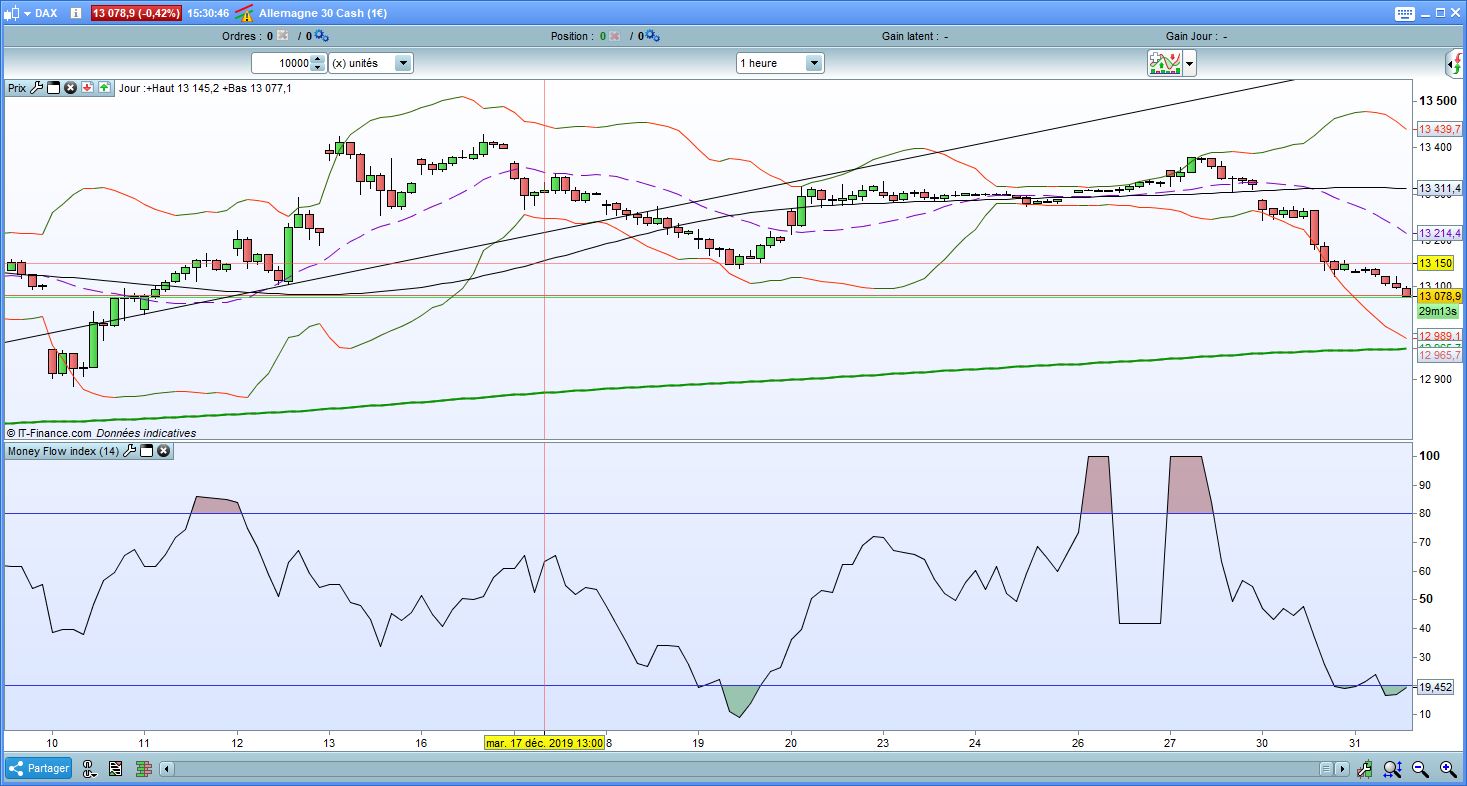This screenshot has height=786, width=1467.
Task: Cancel all pending orders
Action: click(x=282, y=36)
